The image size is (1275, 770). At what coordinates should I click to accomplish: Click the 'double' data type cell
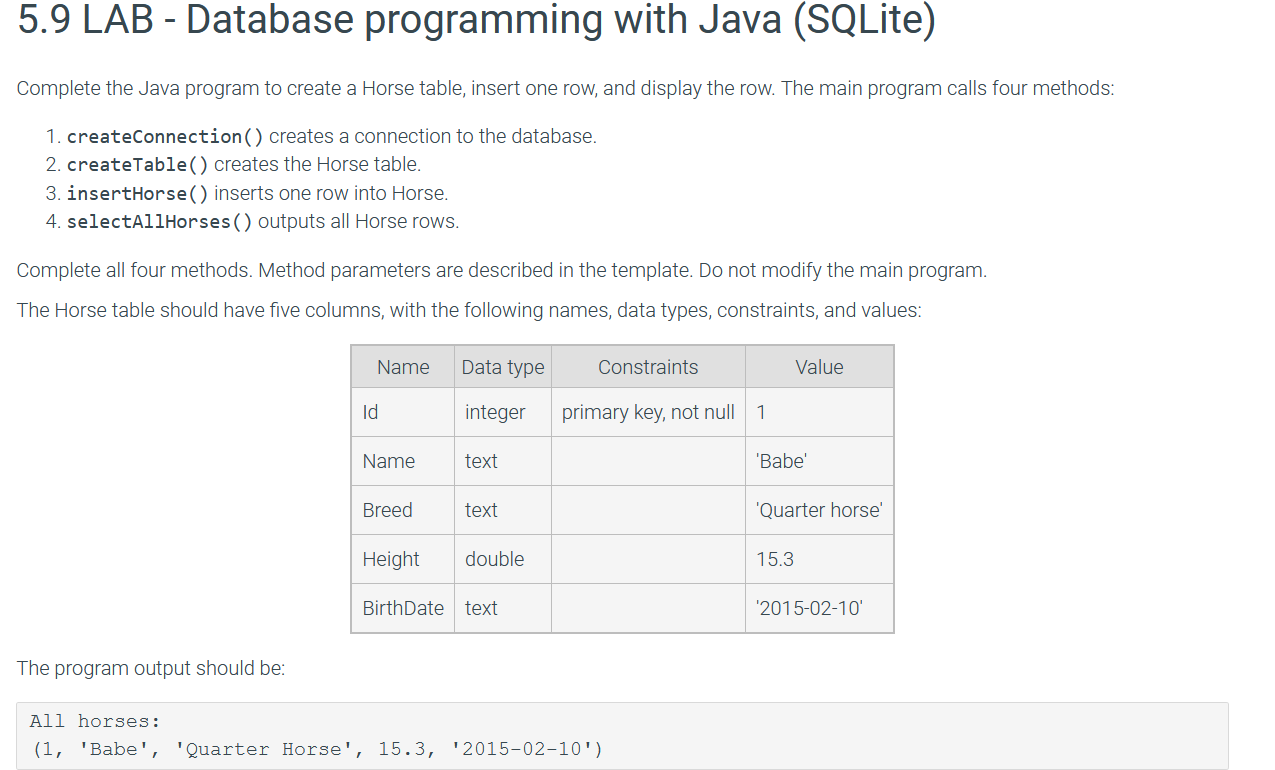coord(503,559)
